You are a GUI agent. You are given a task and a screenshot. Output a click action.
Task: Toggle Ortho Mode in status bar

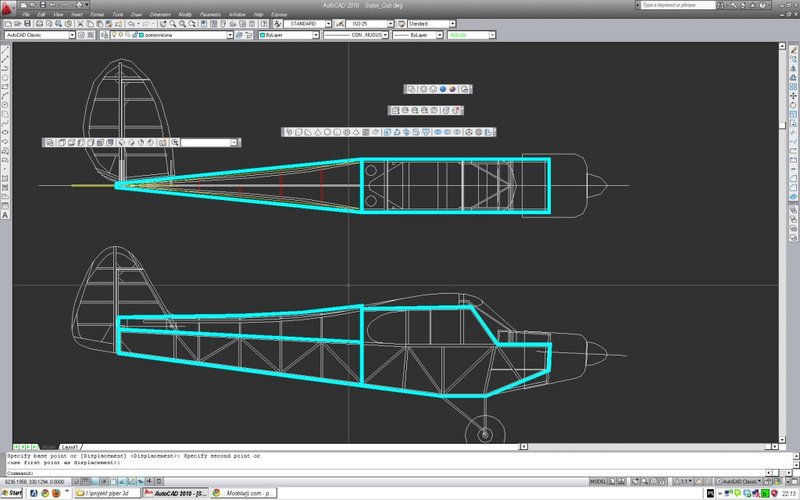coord(94,481)
